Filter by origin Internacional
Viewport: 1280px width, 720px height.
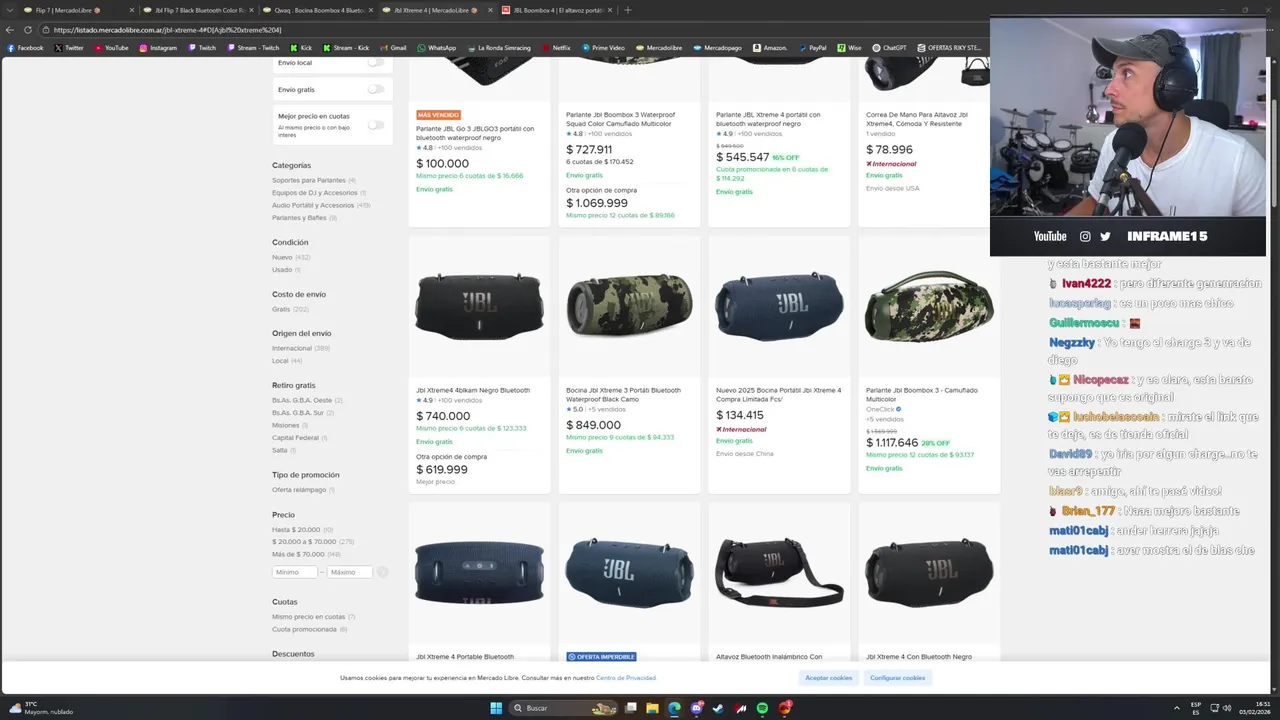(292, 348)
